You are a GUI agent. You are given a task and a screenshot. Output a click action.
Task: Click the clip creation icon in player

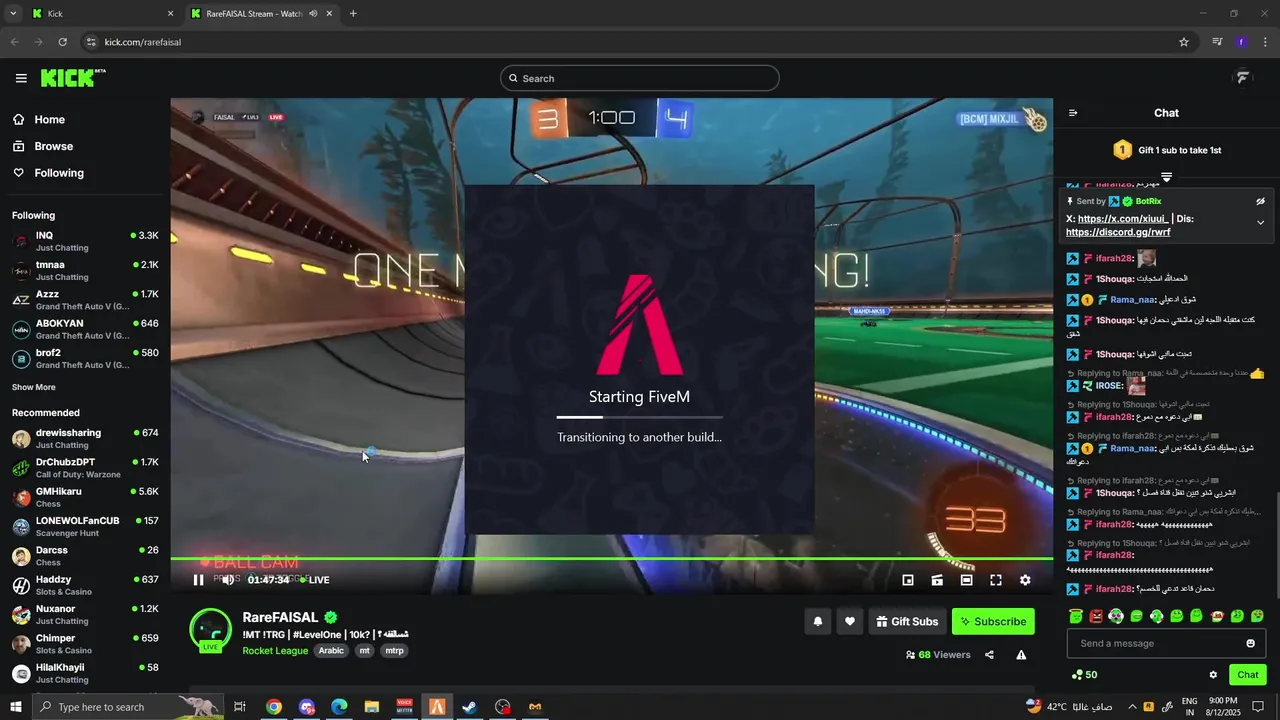937,580
